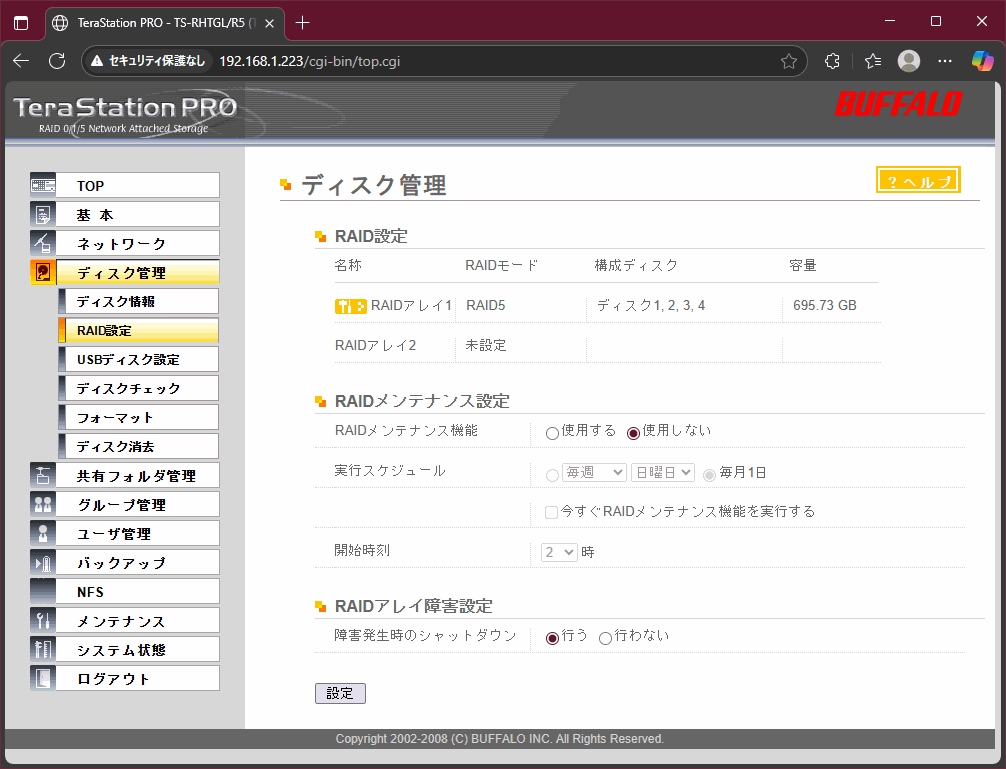
Task: Click the RAIDアレイ2 link
Action: click(x=375, y=346)
